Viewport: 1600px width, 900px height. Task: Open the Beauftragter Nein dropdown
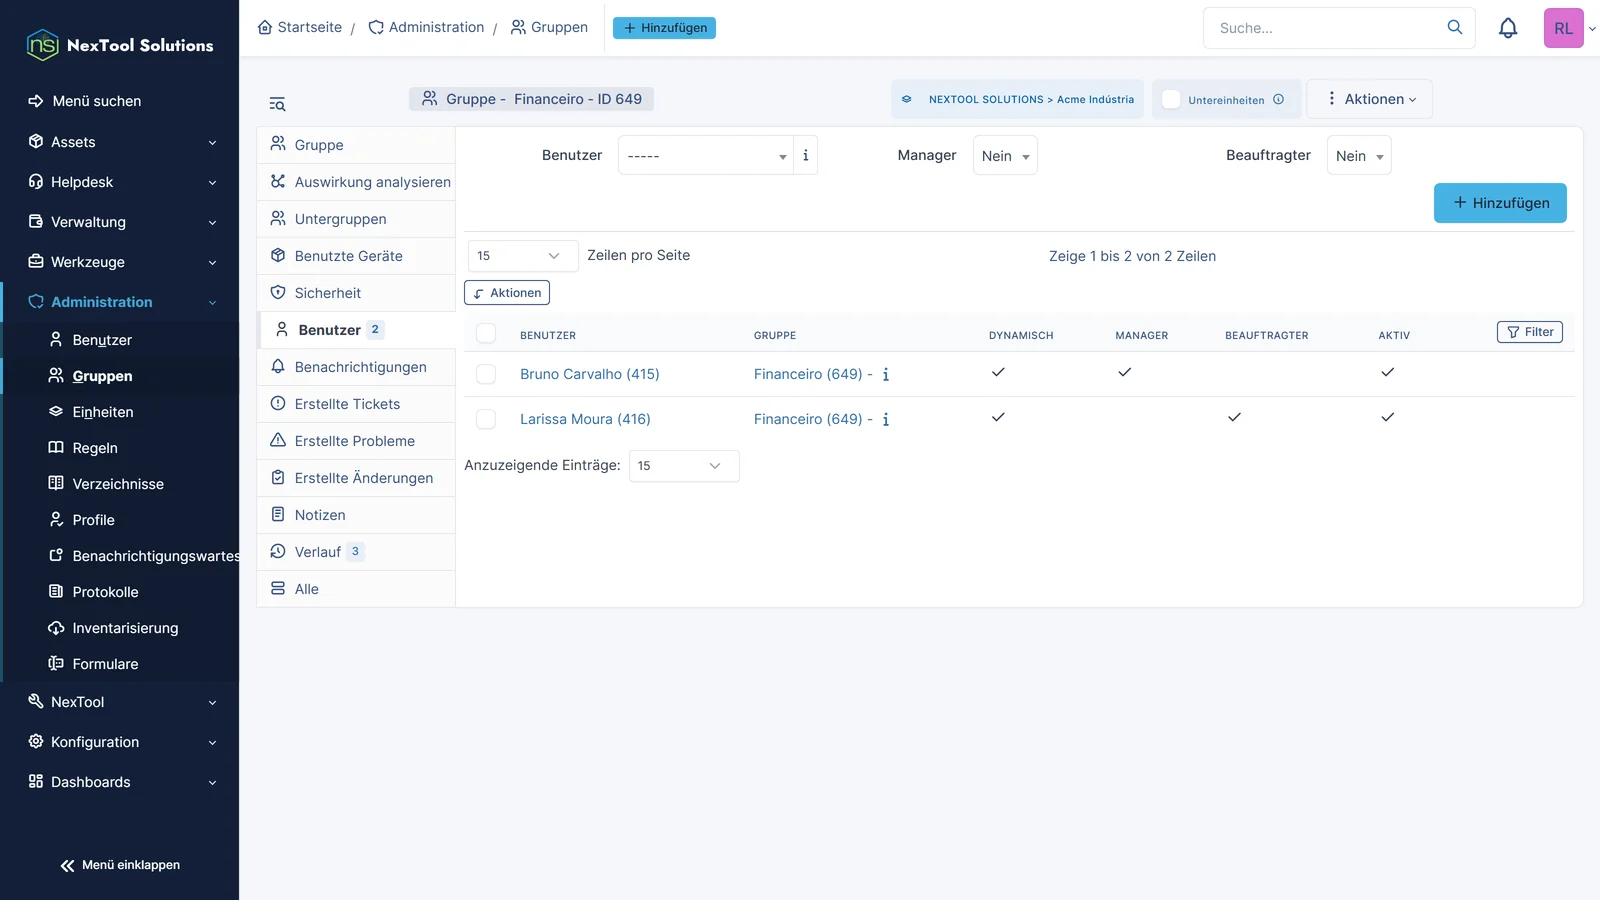[x=1359, y=155]
